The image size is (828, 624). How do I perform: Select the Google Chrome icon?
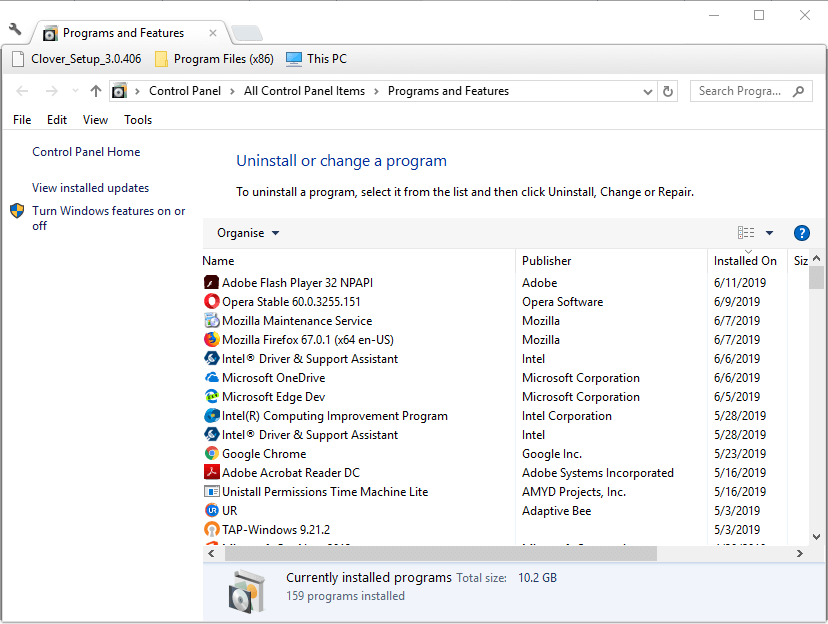pos(211,453)
